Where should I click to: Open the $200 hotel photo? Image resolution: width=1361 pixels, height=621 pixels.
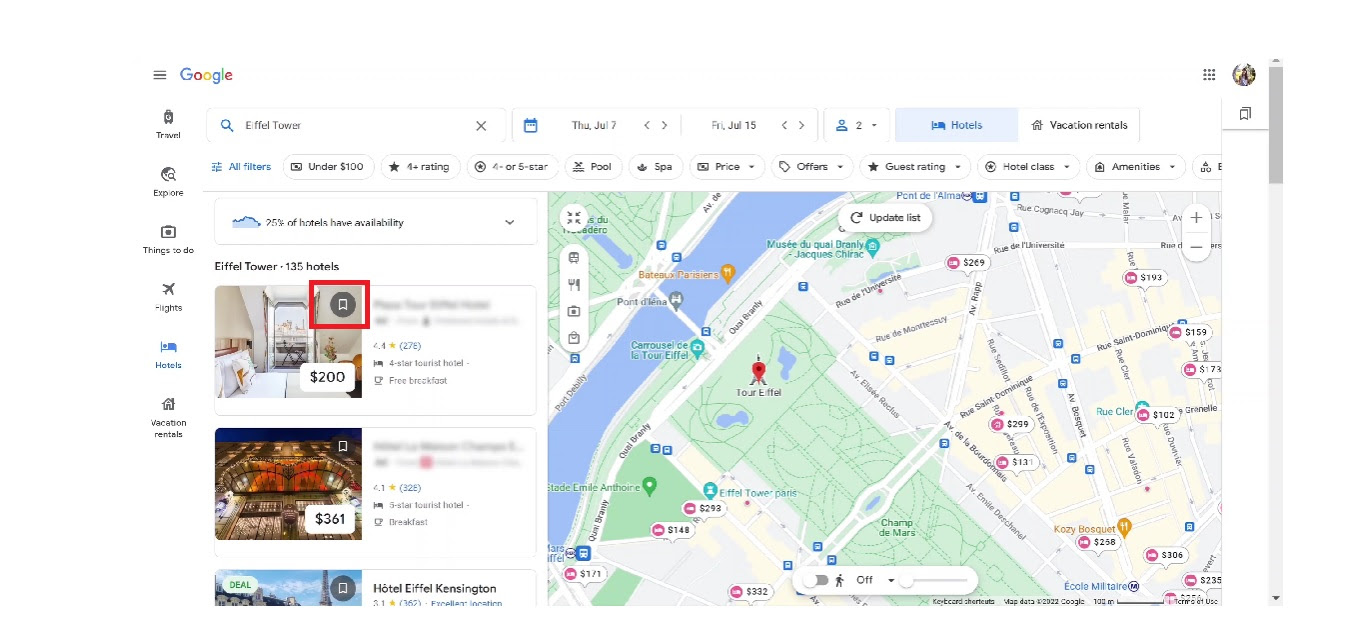[288, 342]
